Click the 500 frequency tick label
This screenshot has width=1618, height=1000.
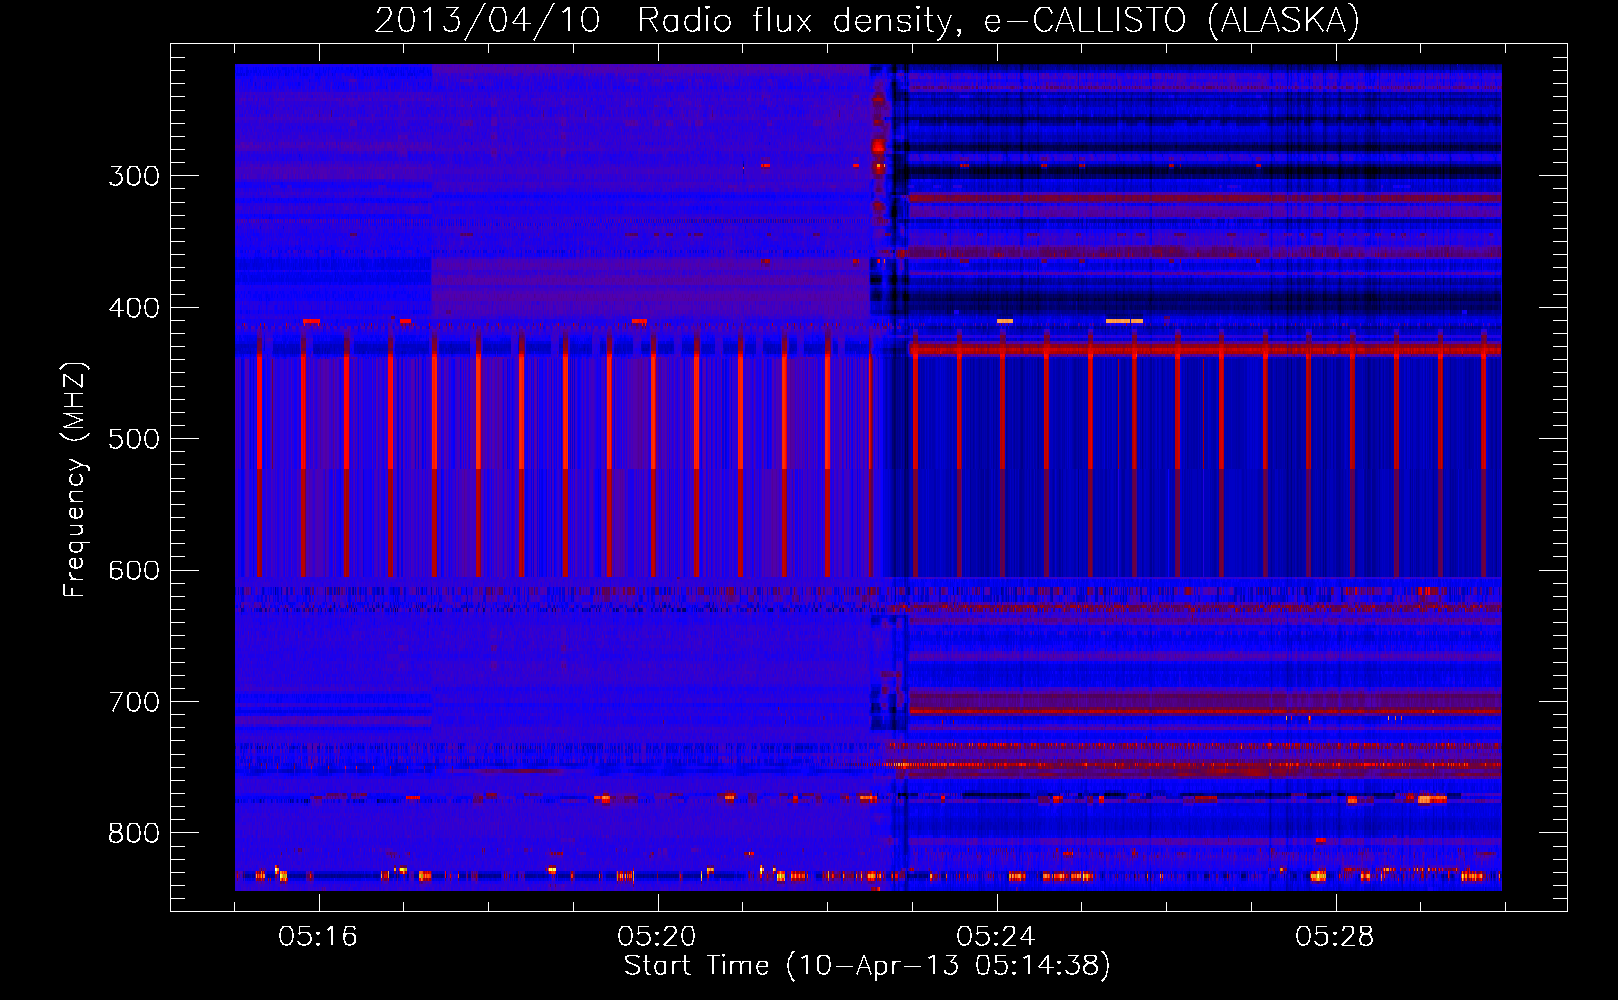click(134, 439)
